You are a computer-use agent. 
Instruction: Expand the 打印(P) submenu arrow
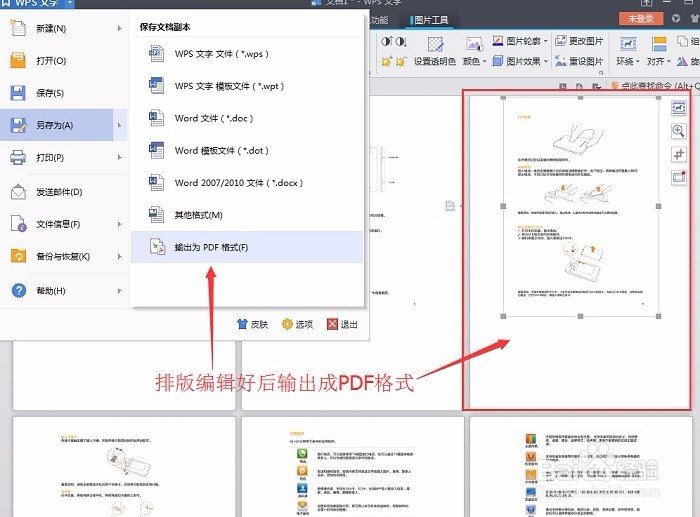(x=119, y=158)
